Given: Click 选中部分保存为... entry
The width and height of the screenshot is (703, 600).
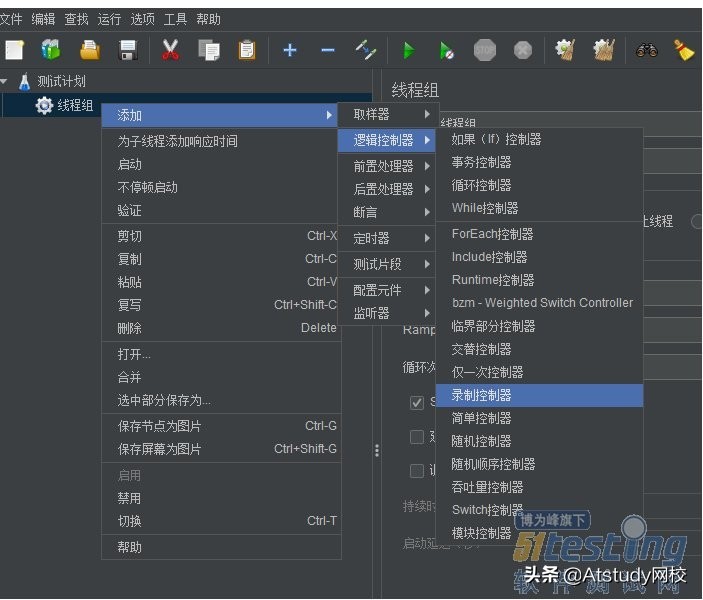Looking at the screenshot, I should (x=220, y=400).
